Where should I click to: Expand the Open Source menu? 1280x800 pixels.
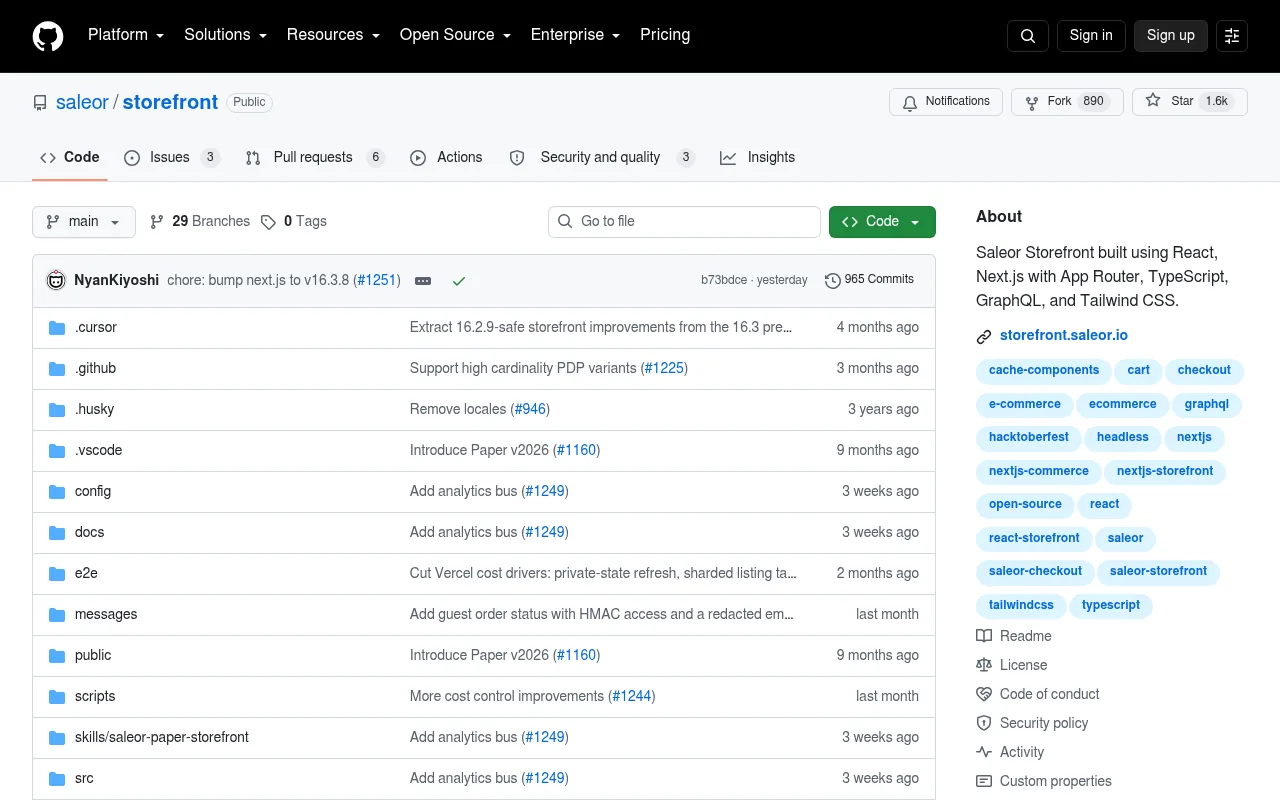(x=455, y=35)
